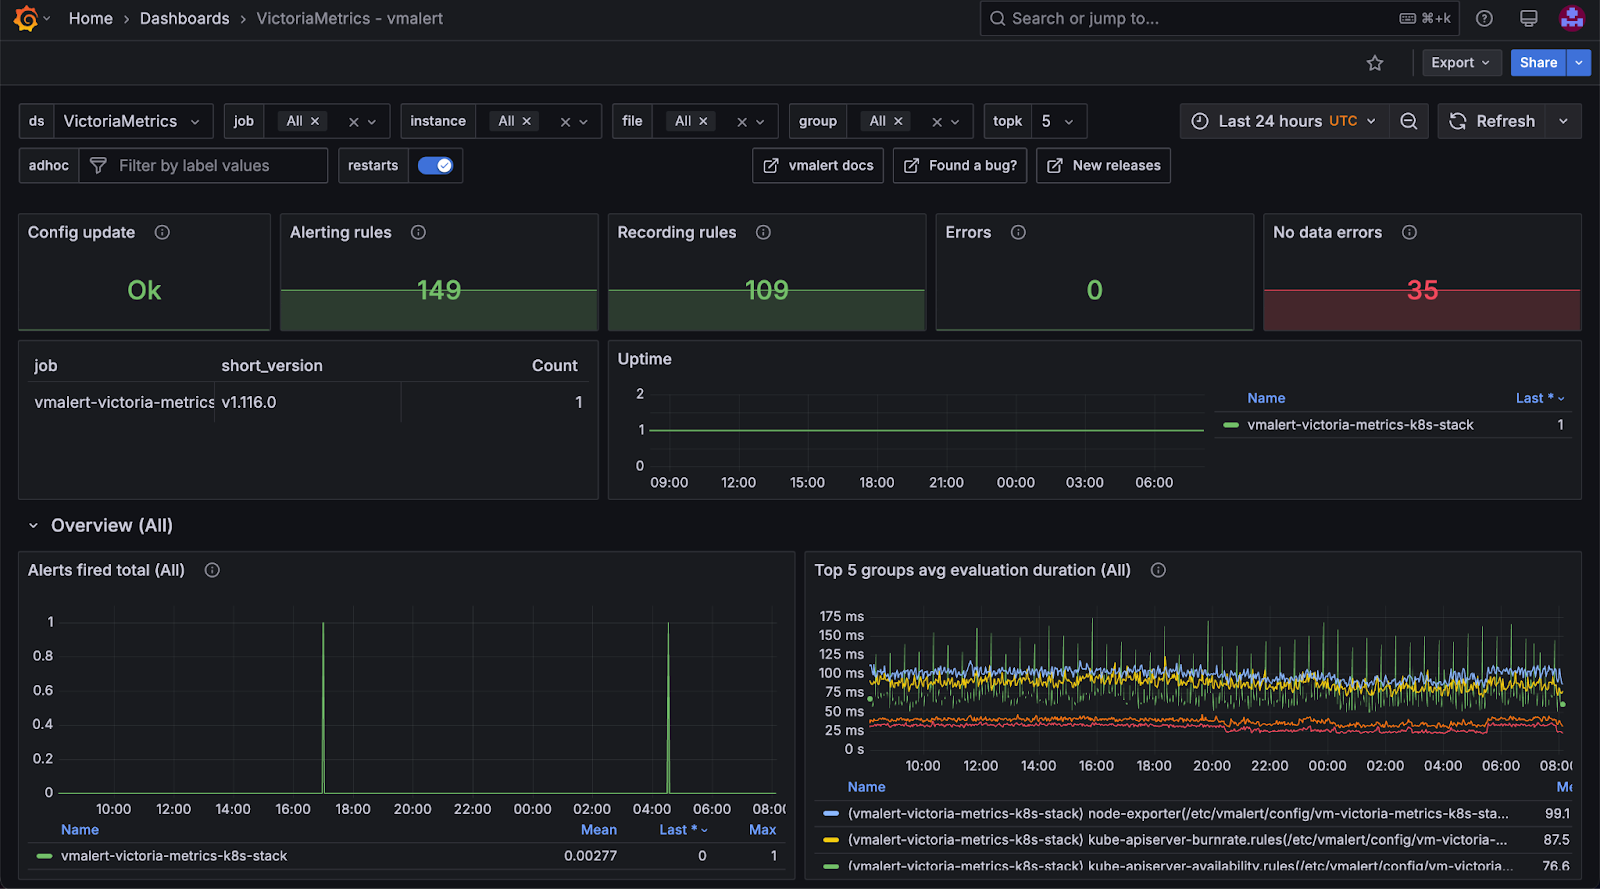This screenshot has height=889, width=1600.
Task: Show info for Alerting rules panel
Action: pos(418,232)
